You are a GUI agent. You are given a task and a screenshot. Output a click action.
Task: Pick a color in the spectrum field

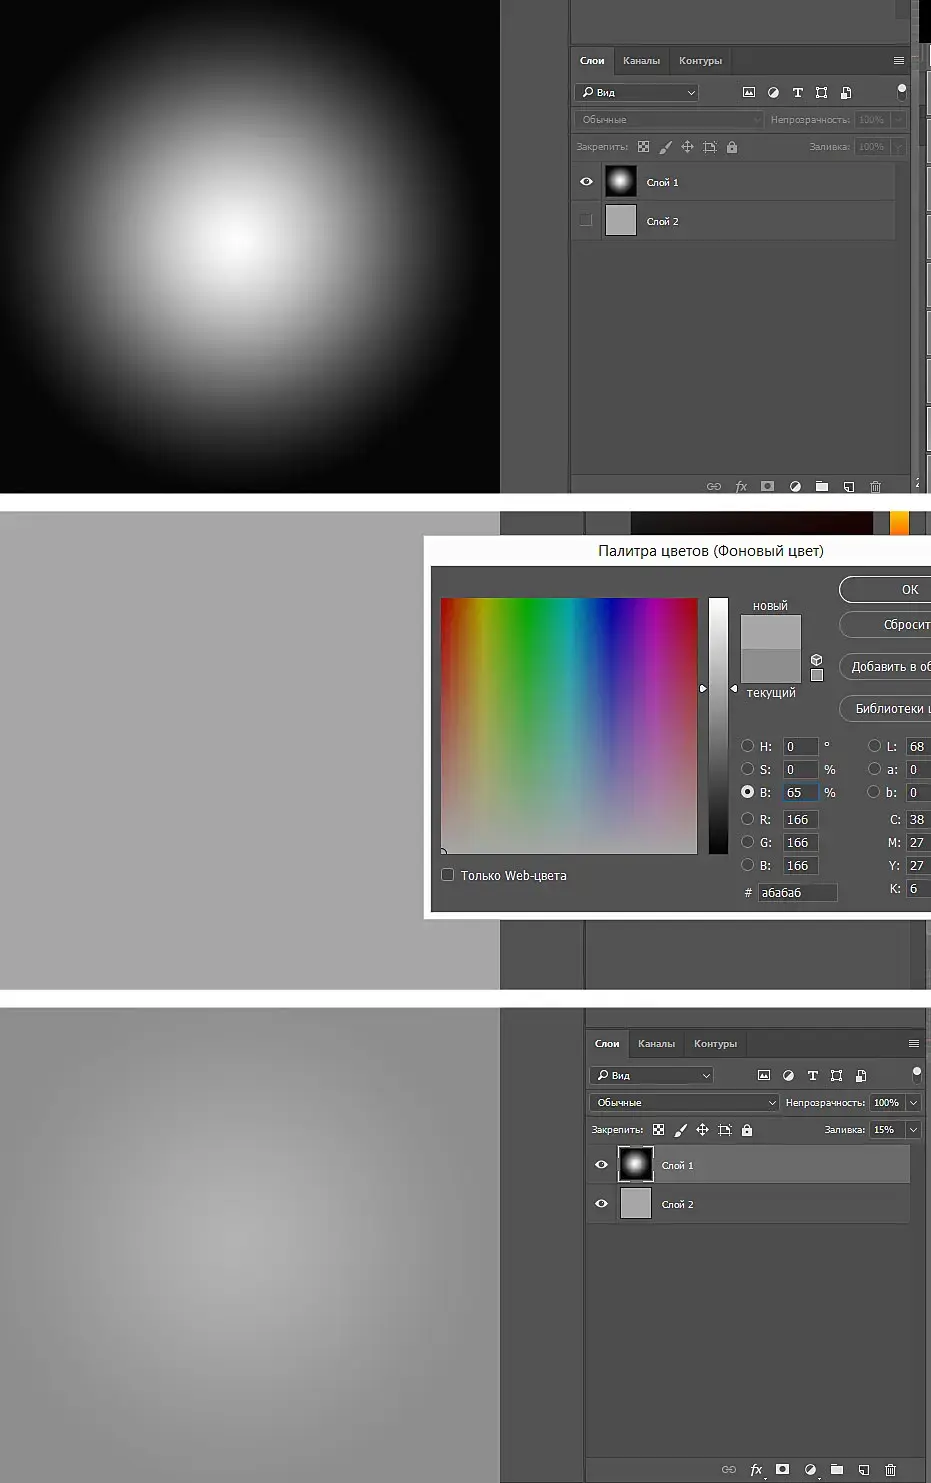(x=569, y=726)
